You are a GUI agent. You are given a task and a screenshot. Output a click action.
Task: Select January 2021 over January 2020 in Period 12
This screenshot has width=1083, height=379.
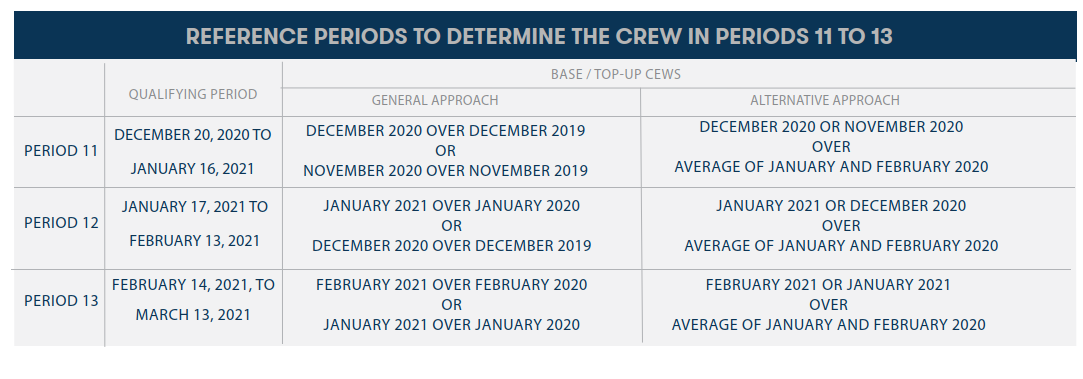tap(452, 206)
